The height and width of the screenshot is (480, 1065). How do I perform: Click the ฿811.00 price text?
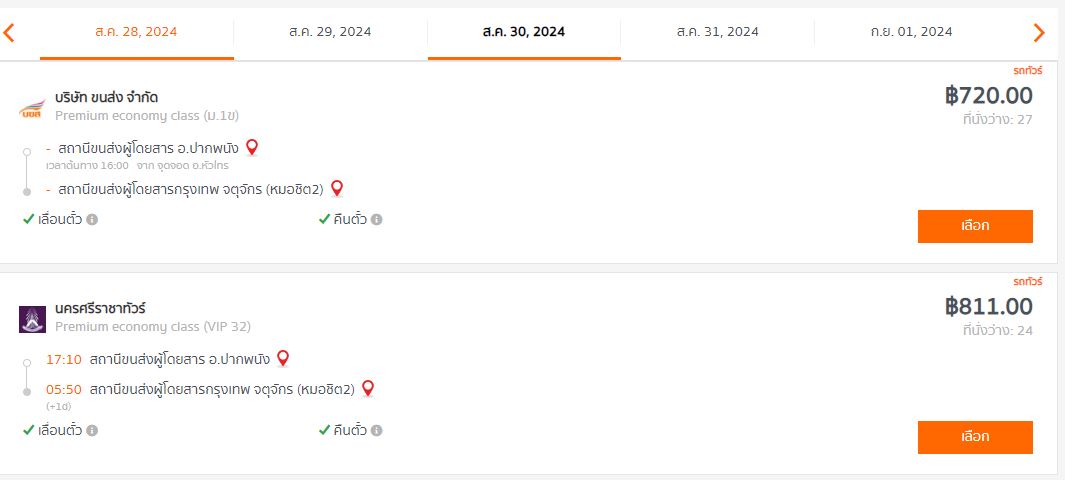[x=989, y=307]
